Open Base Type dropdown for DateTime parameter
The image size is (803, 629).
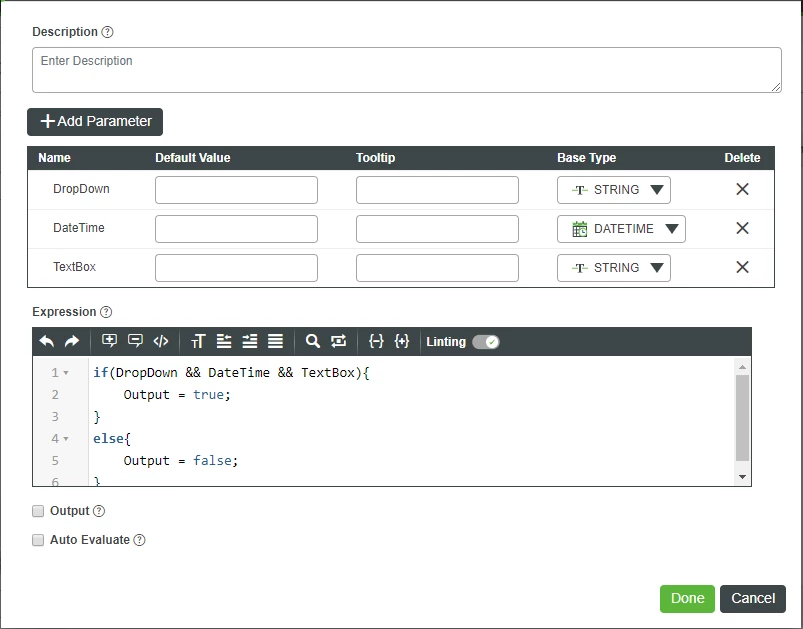click(x=621, y=229)
